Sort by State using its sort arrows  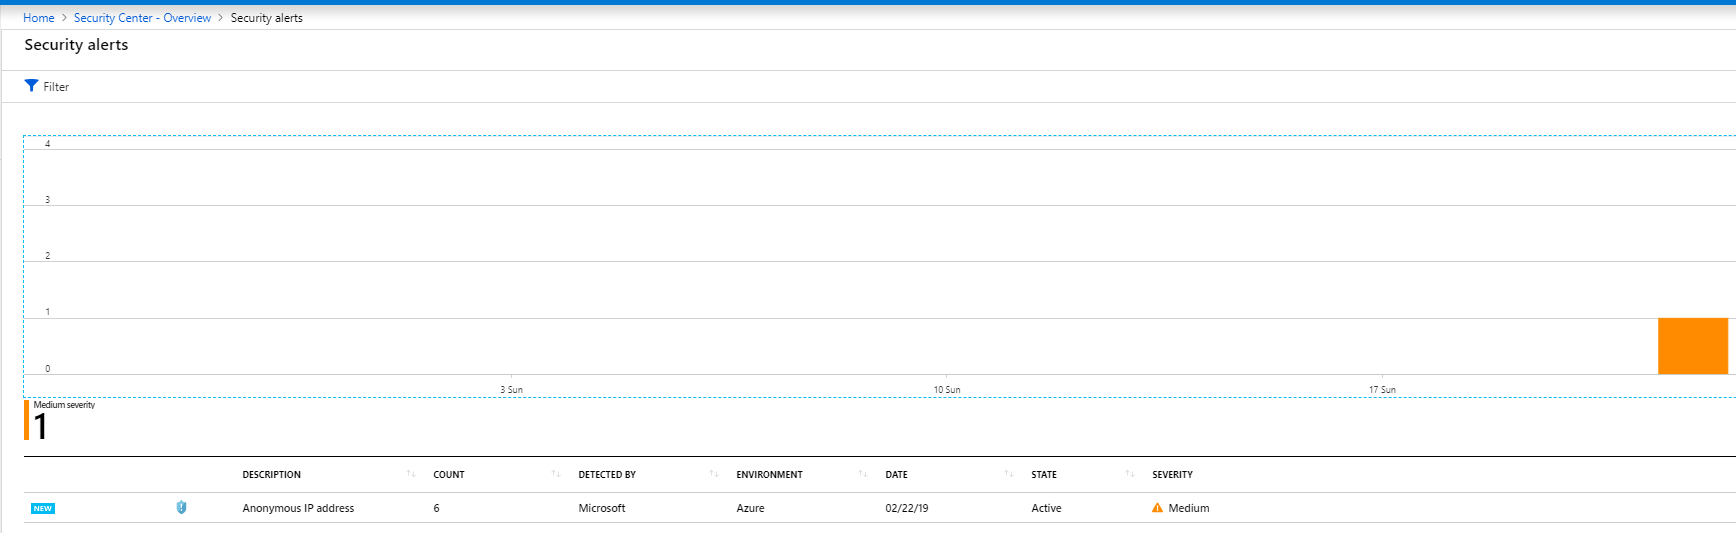coord(1130,474)
